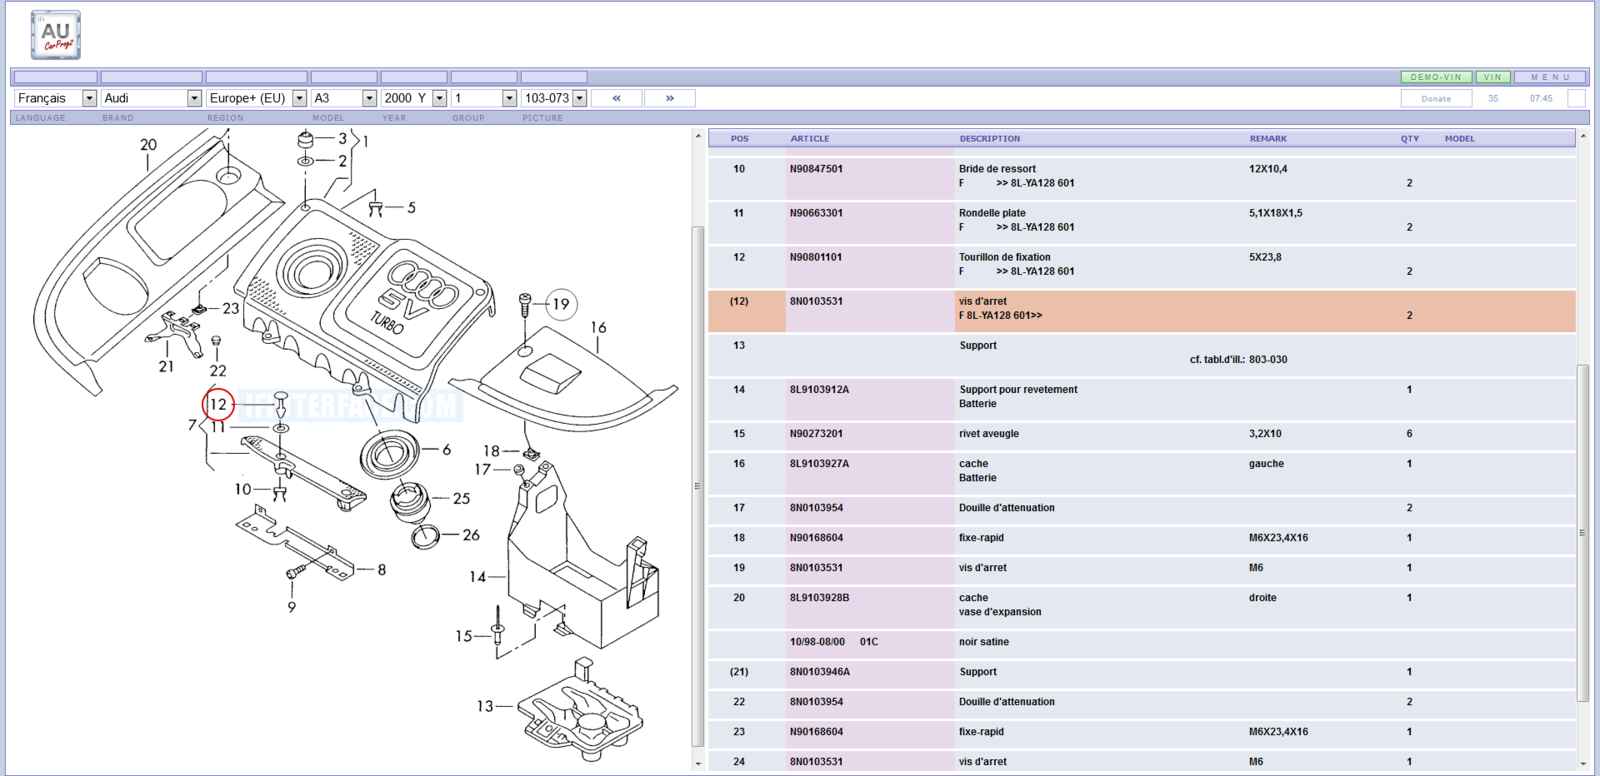Open the Region dropdown showing Europe+ (EU)
The height and width of the screenshot is (776, 1600).
pyautogui.click(x=299, y=98)
